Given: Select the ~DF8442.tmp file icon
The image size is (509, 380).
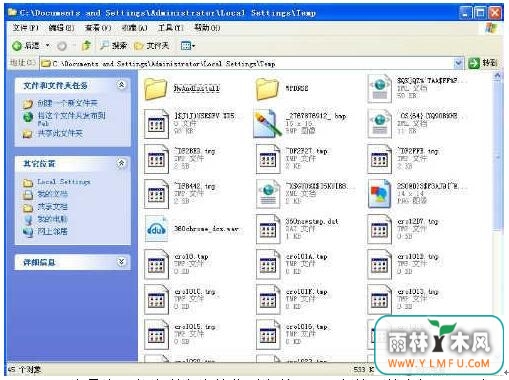Looking at the screenshot, I should (156, 194).
